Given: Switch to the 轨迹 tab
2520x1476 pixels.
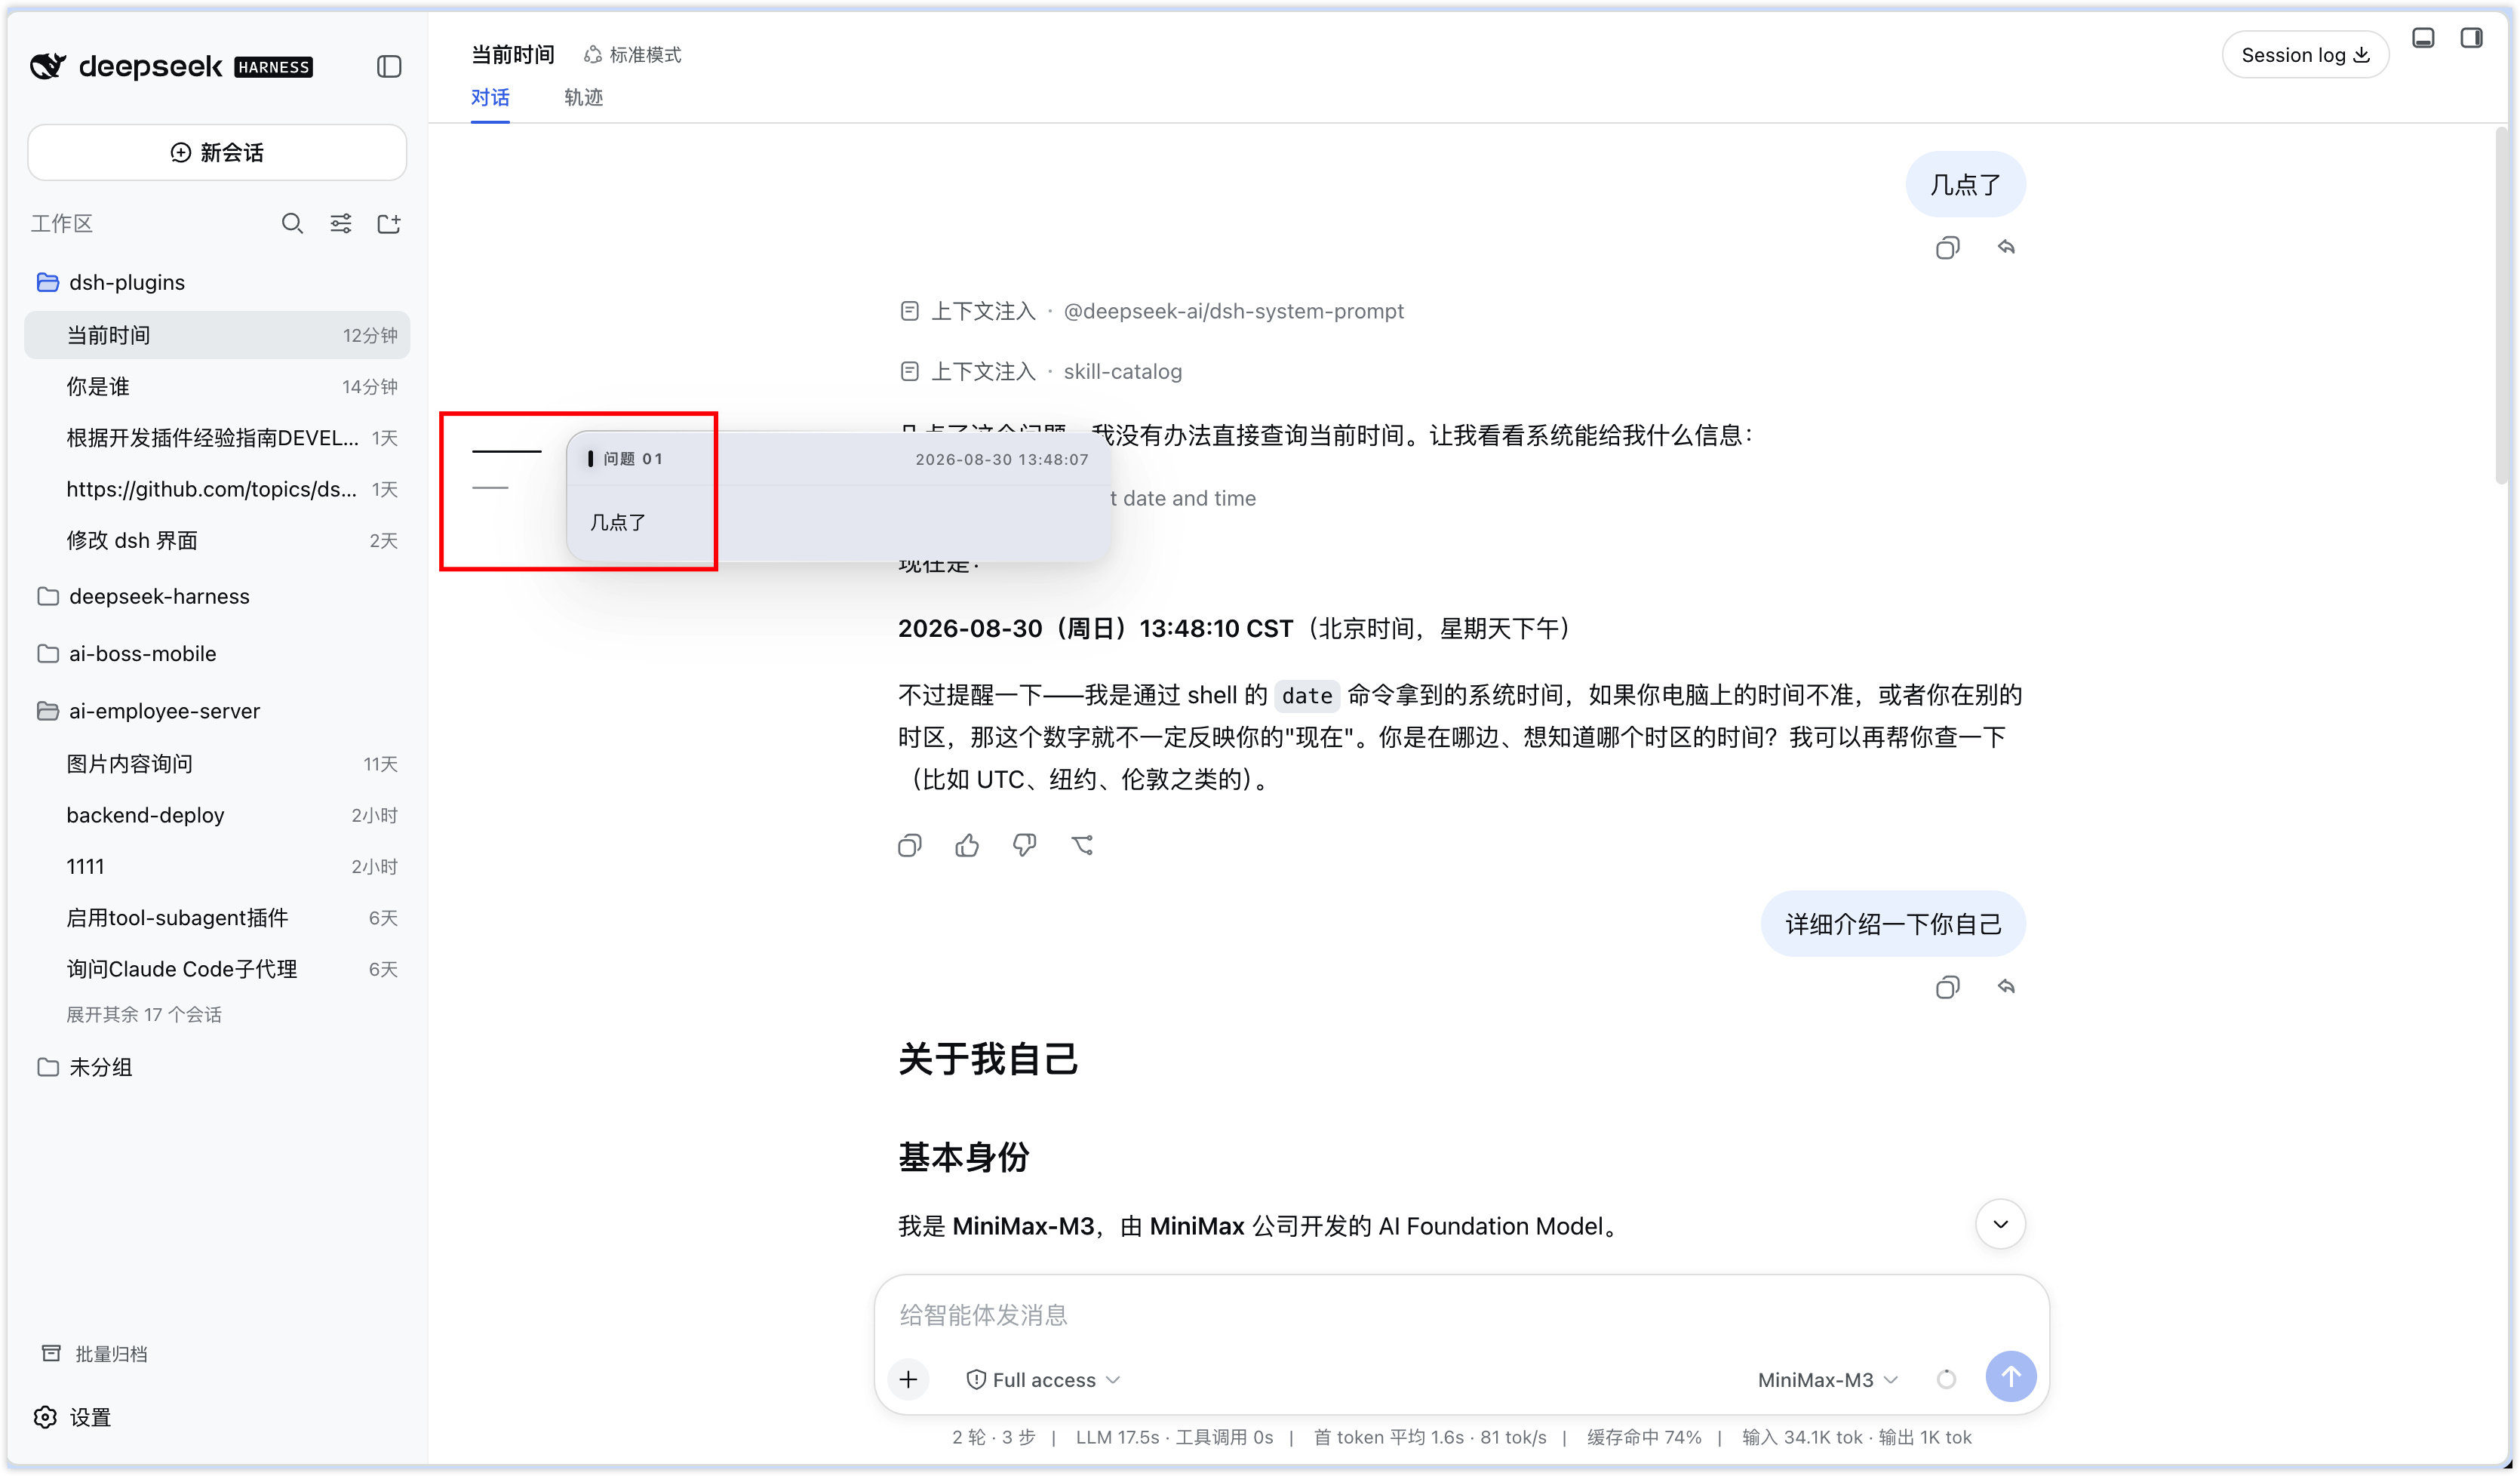Looking at the screenshot, I should [584, 98].
